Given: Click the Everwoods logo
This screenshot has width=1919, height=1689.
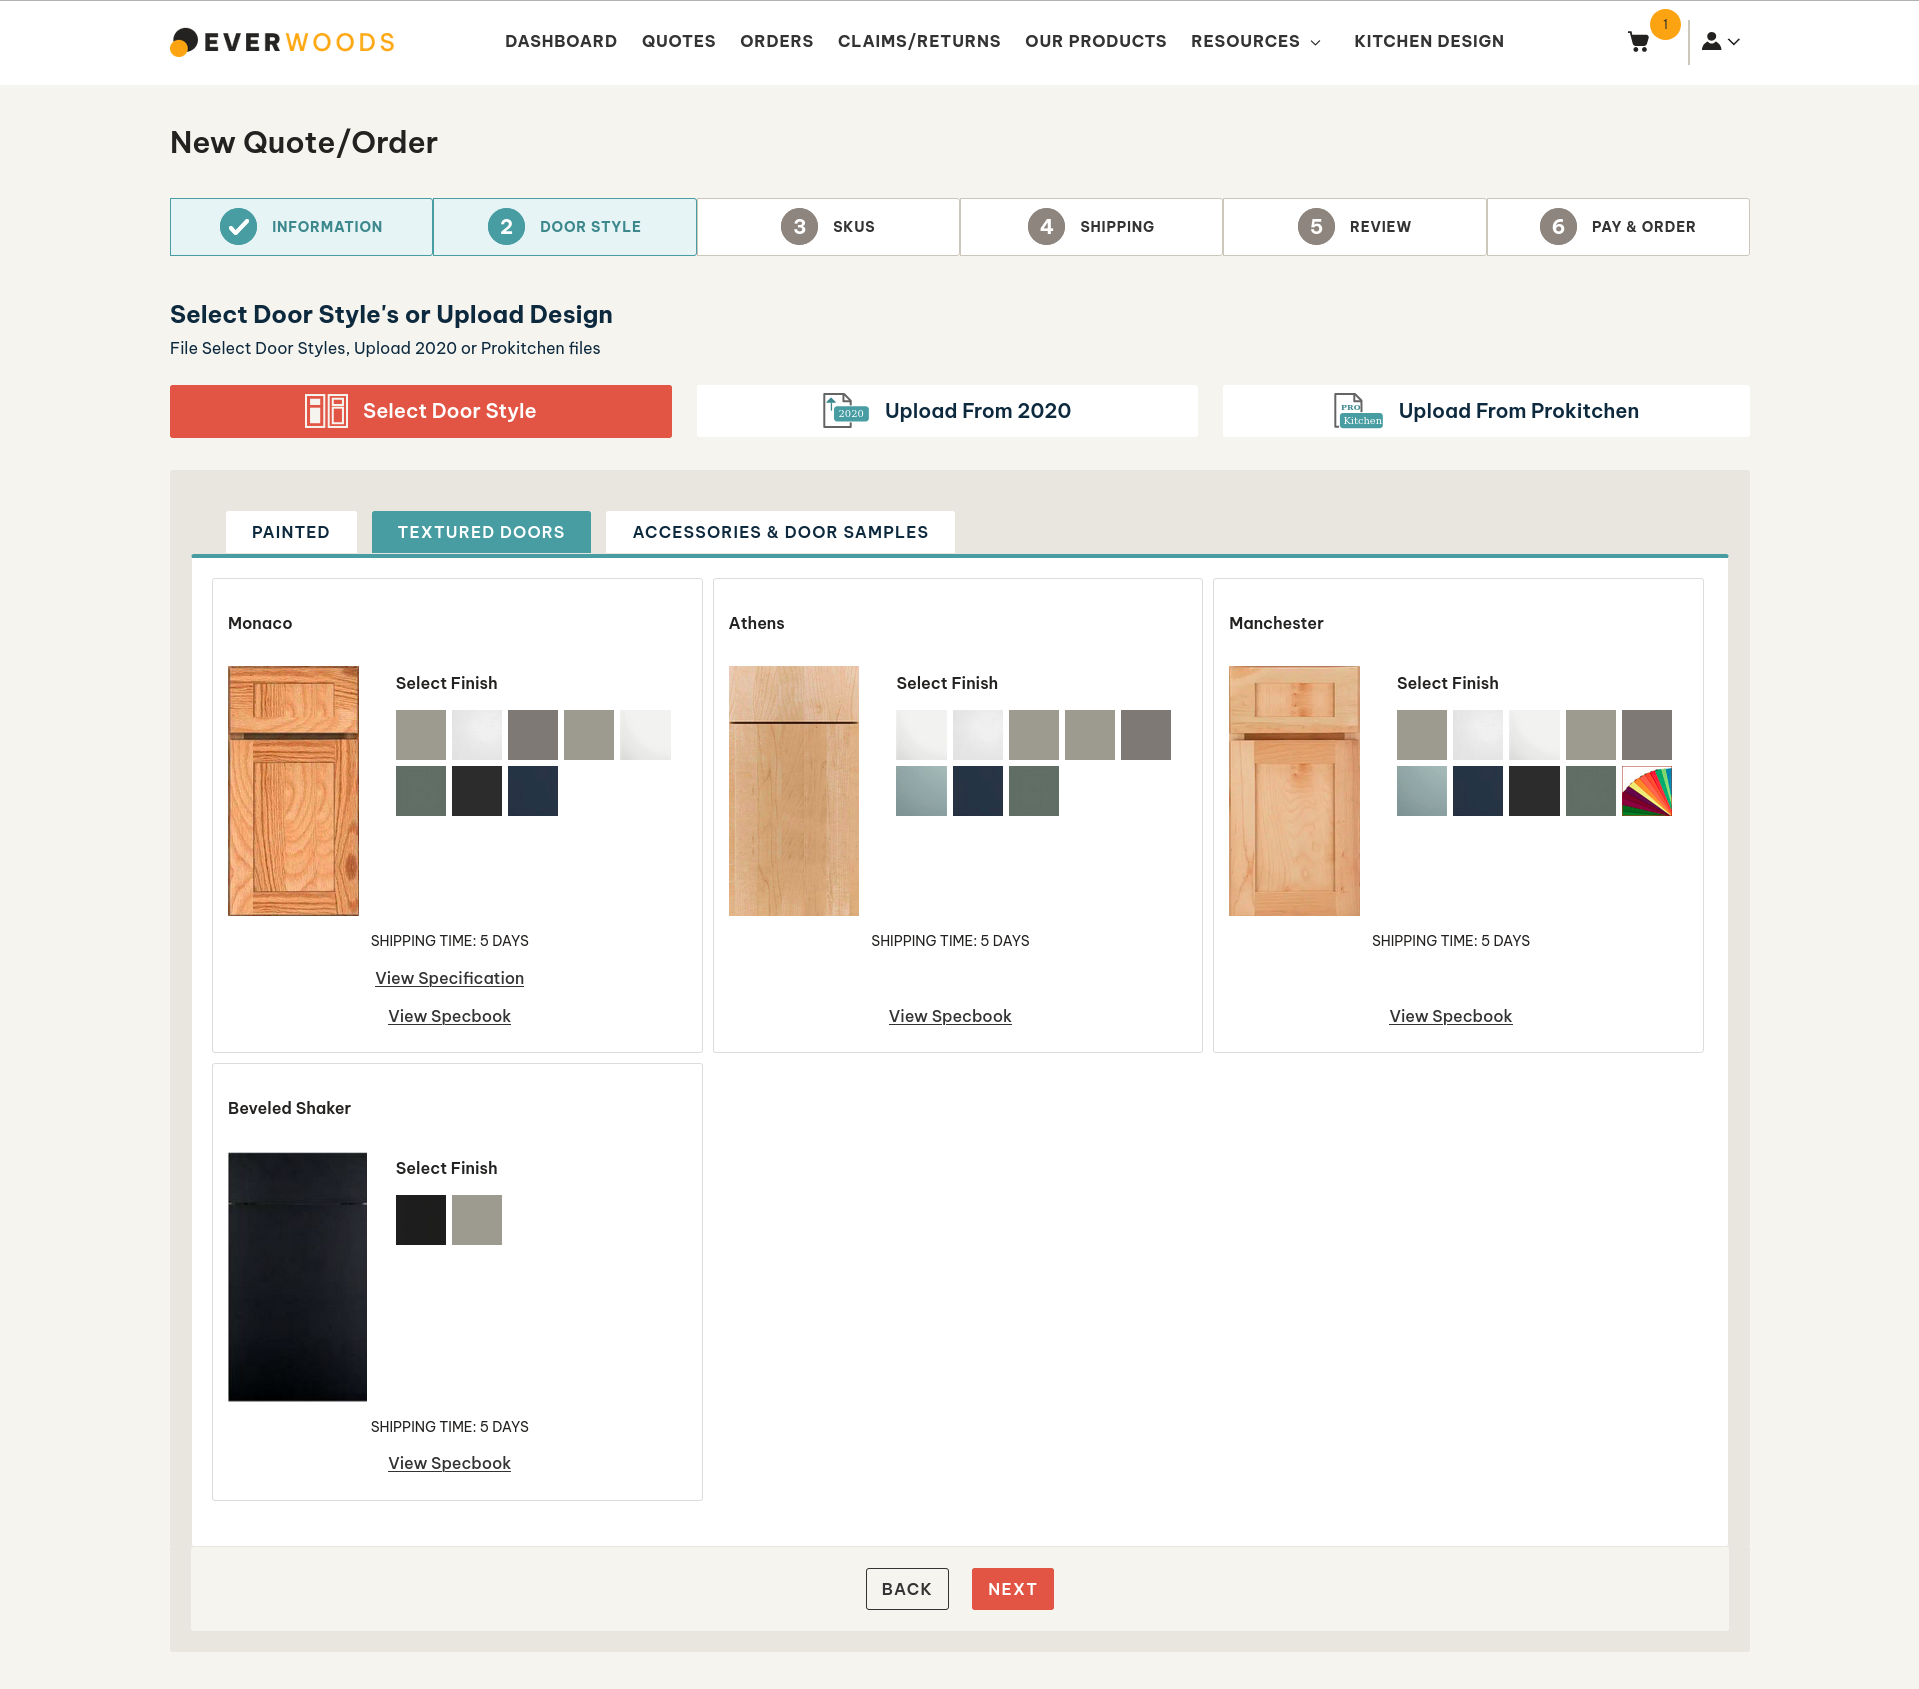Looking at the screenshot, I should pyautogui.click(x=283, y=42).
